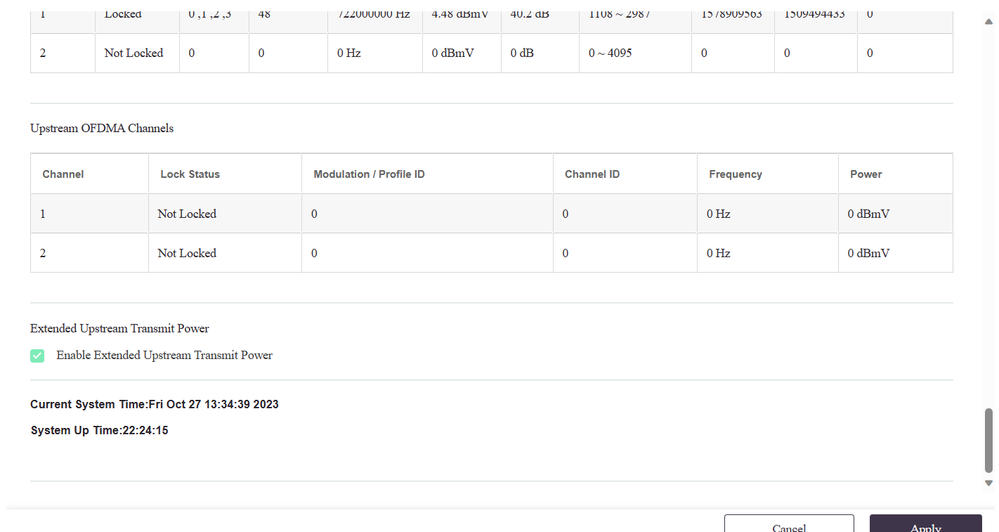The height and width of the screenshot is (532, 999).
Task: Click the Apply button
Action: [925, 525]
